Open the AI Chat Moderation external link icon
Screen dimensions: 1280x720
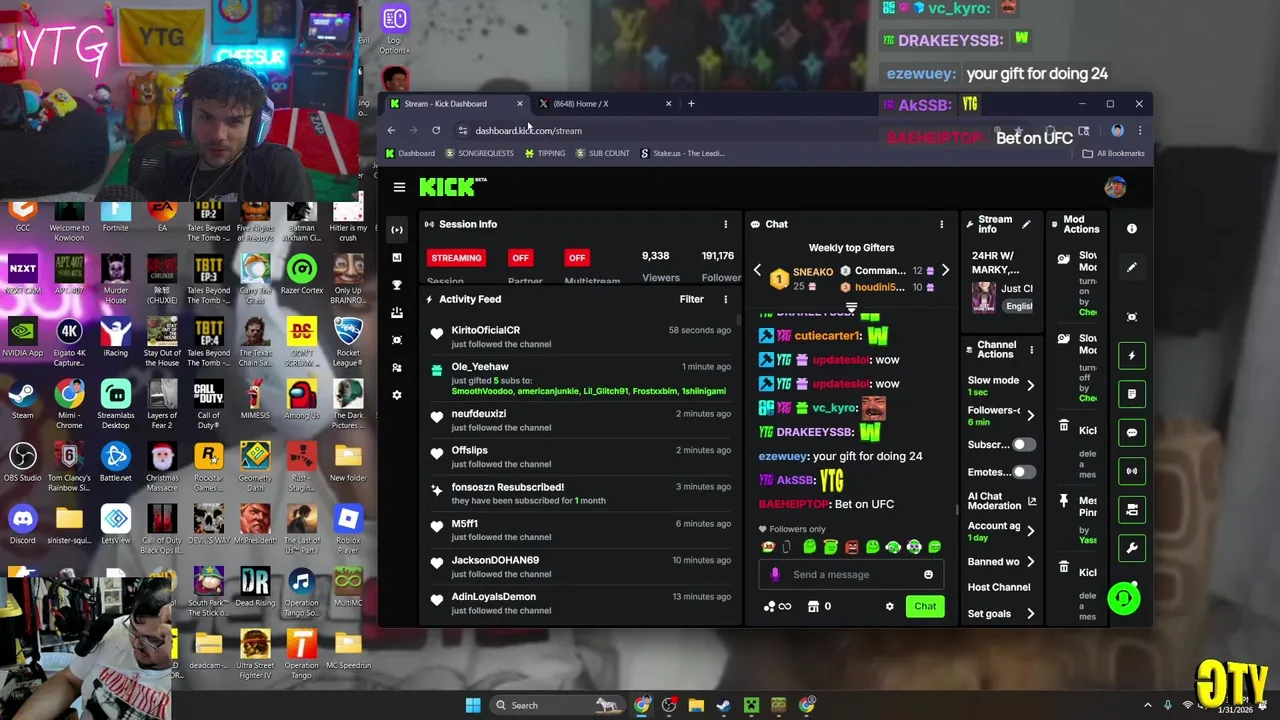pyautogui.click(x=1032, y=501)
